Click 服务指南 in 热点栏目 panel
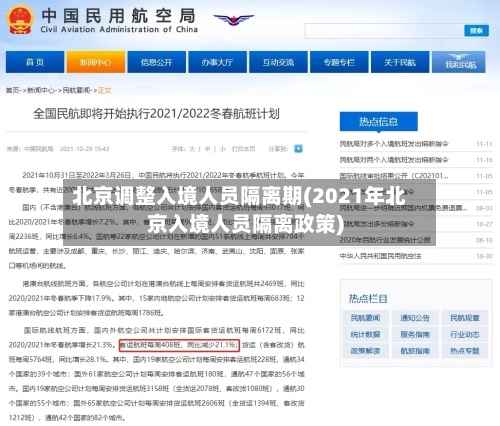Screen dimensions: 500x426 point(415,334)
